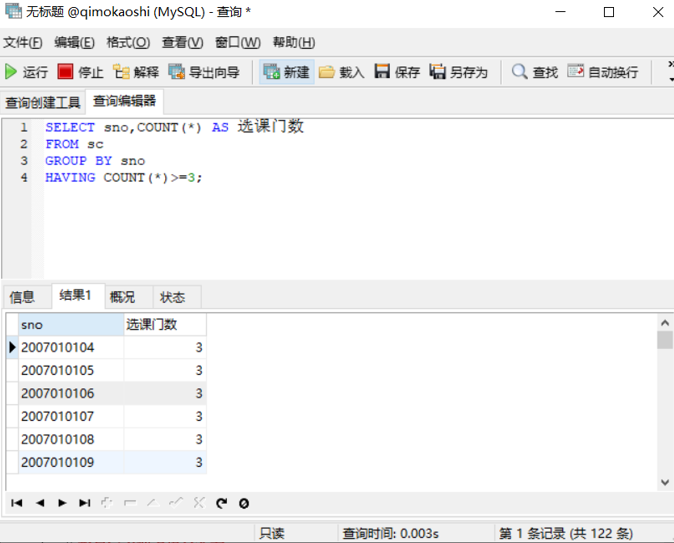Click the Explain (解释) toolbar icon
Screen dimensions: 674x543
click(136, 72)
